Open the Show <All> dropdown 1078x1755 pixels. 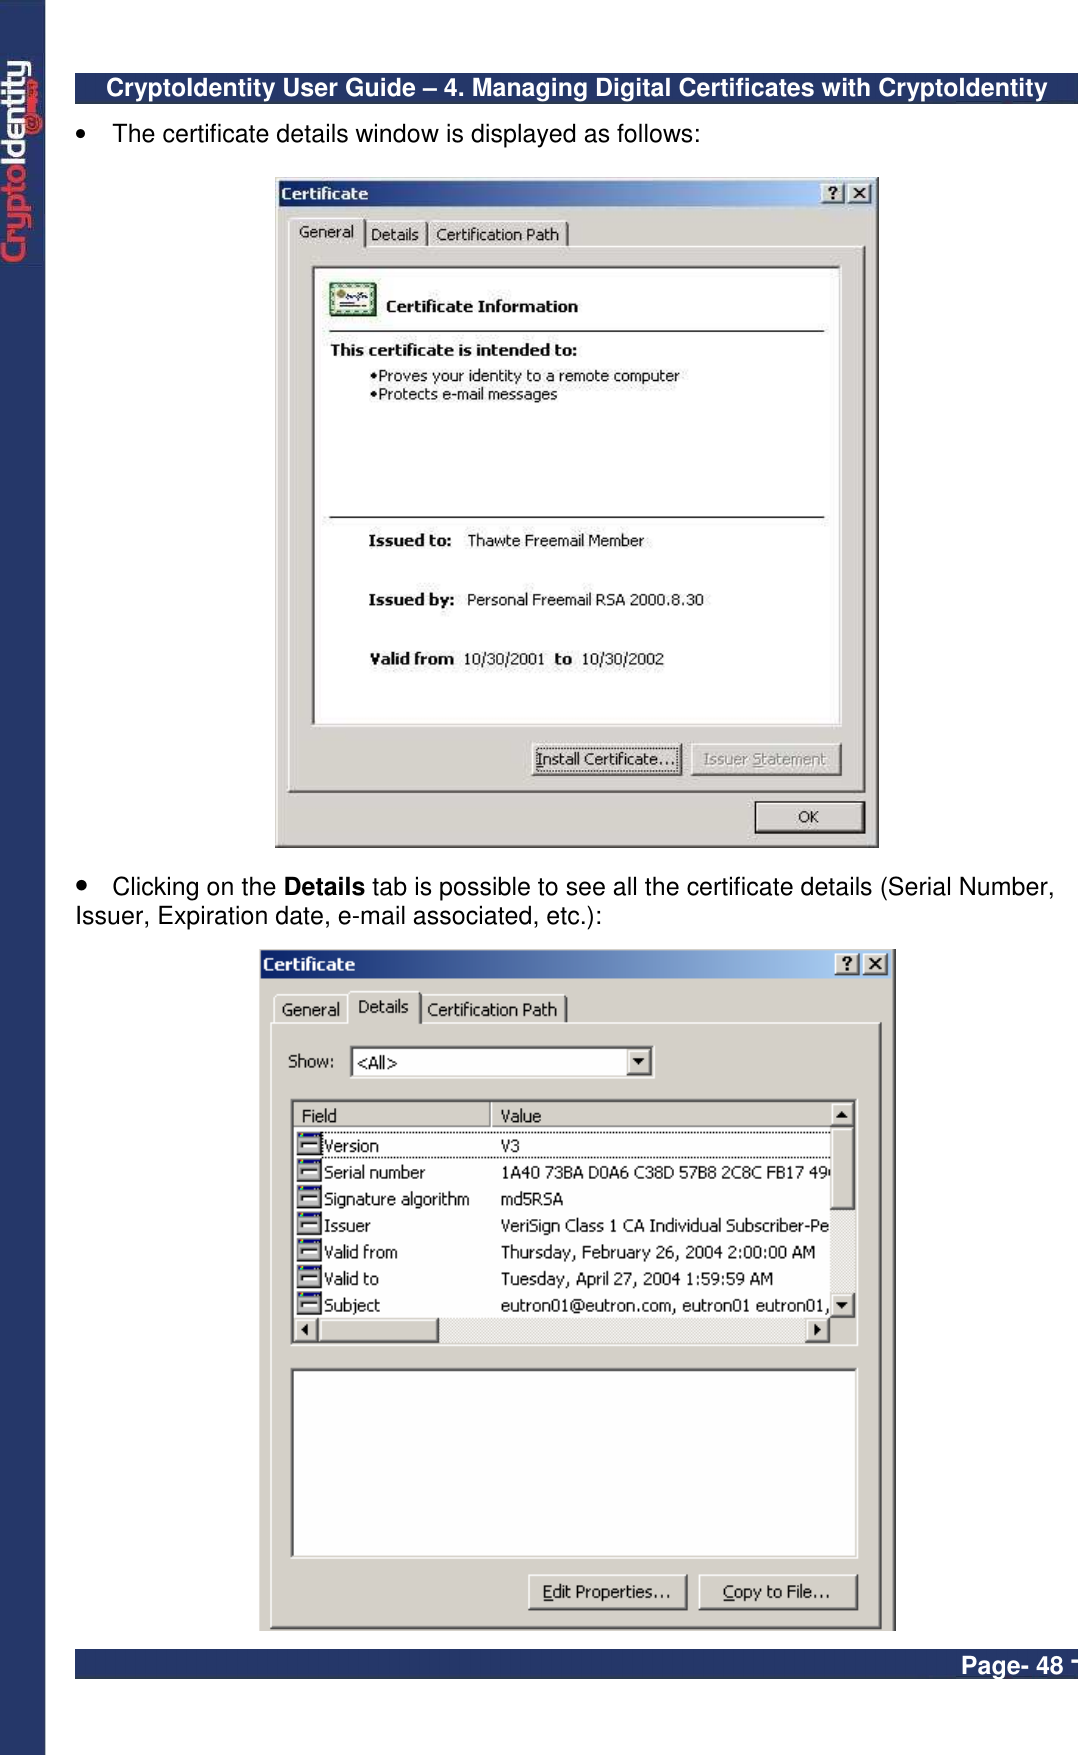639,1061
